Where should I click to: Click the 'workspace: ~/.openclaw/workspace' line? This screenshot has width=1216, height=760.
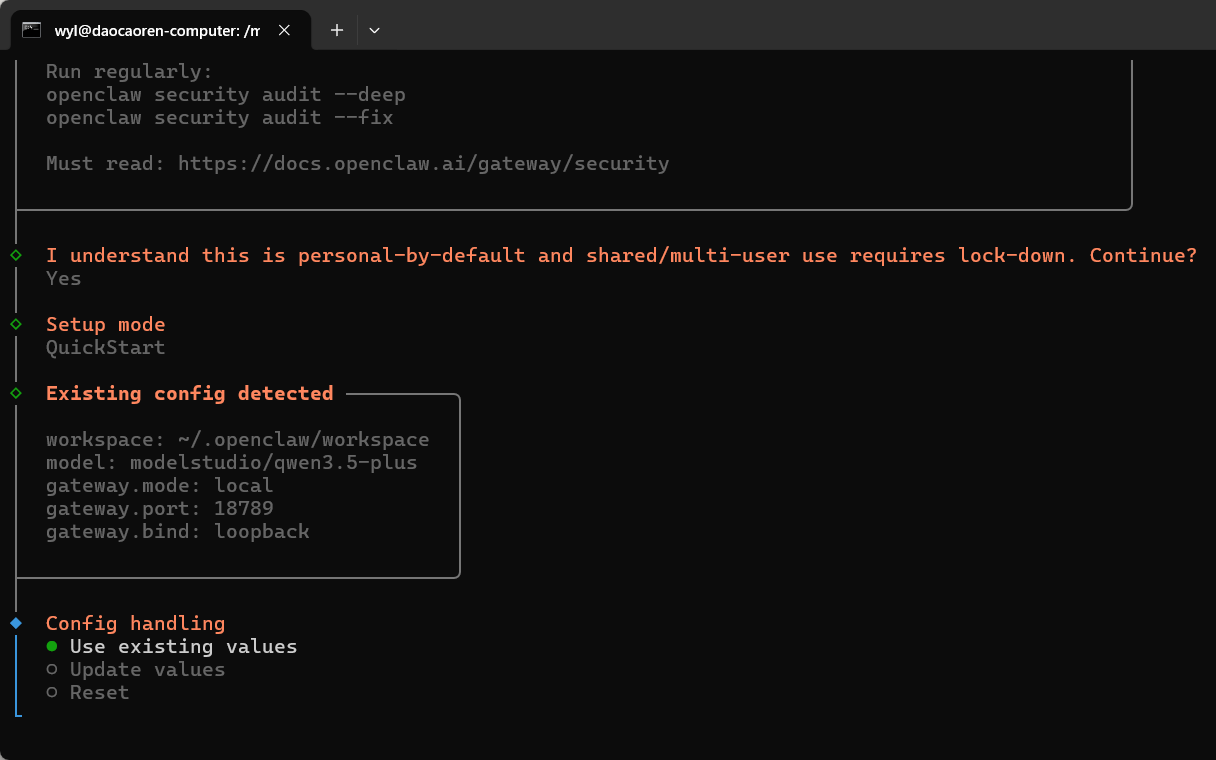[238, 440]
